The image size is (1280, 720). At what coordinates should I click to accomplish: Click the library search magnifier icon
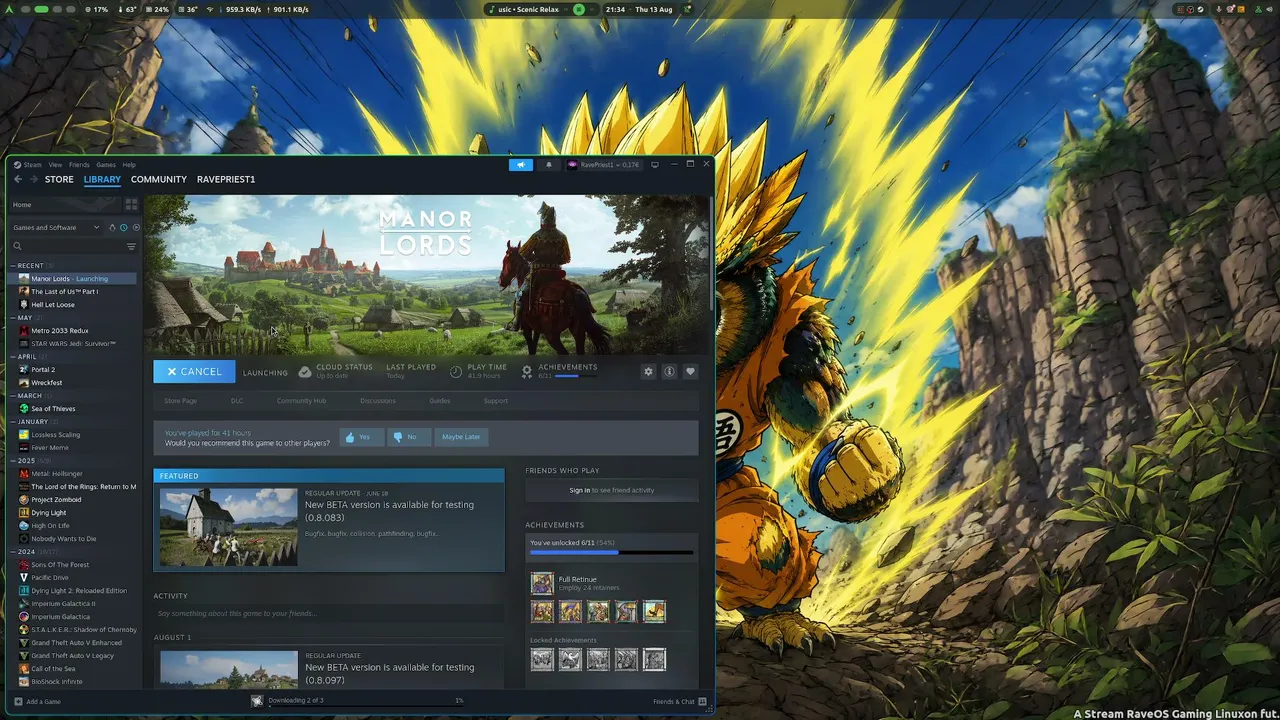17,246
